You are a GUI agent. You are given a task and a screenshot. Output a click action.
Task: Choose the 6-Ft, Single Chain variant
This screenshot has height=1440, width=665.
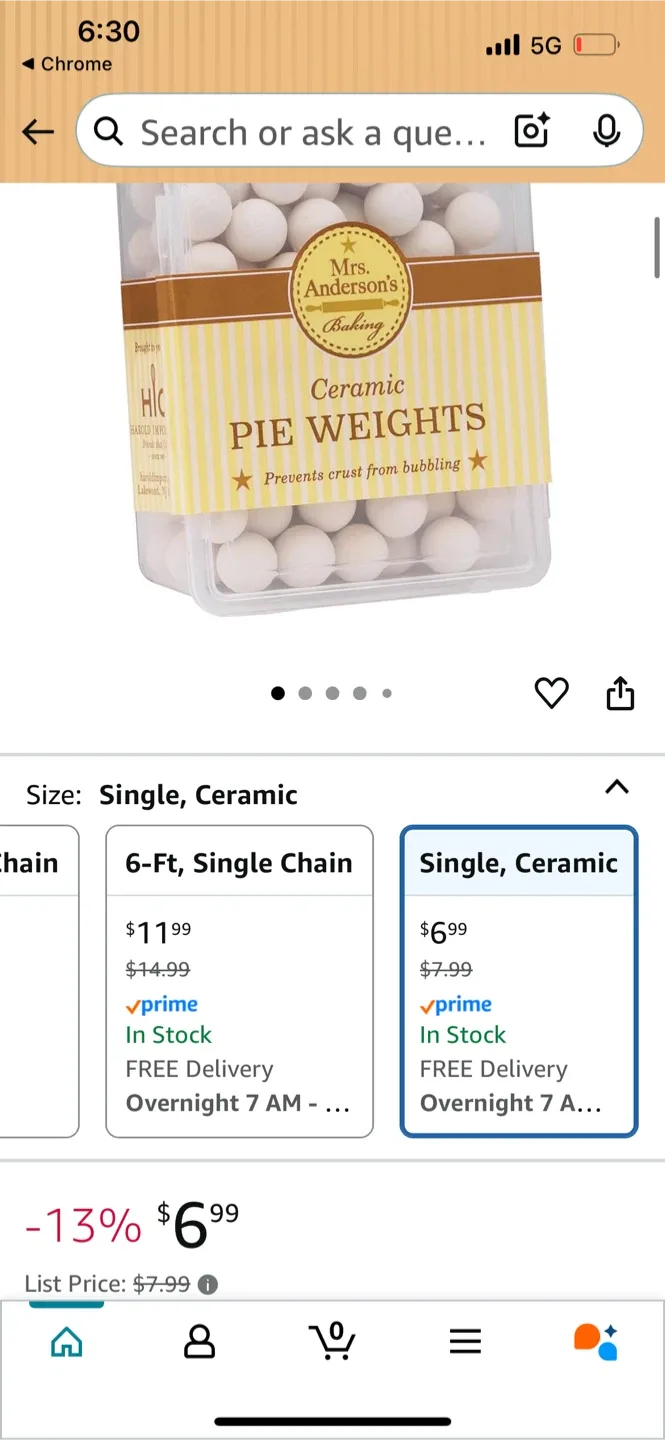tap(239, 980)
